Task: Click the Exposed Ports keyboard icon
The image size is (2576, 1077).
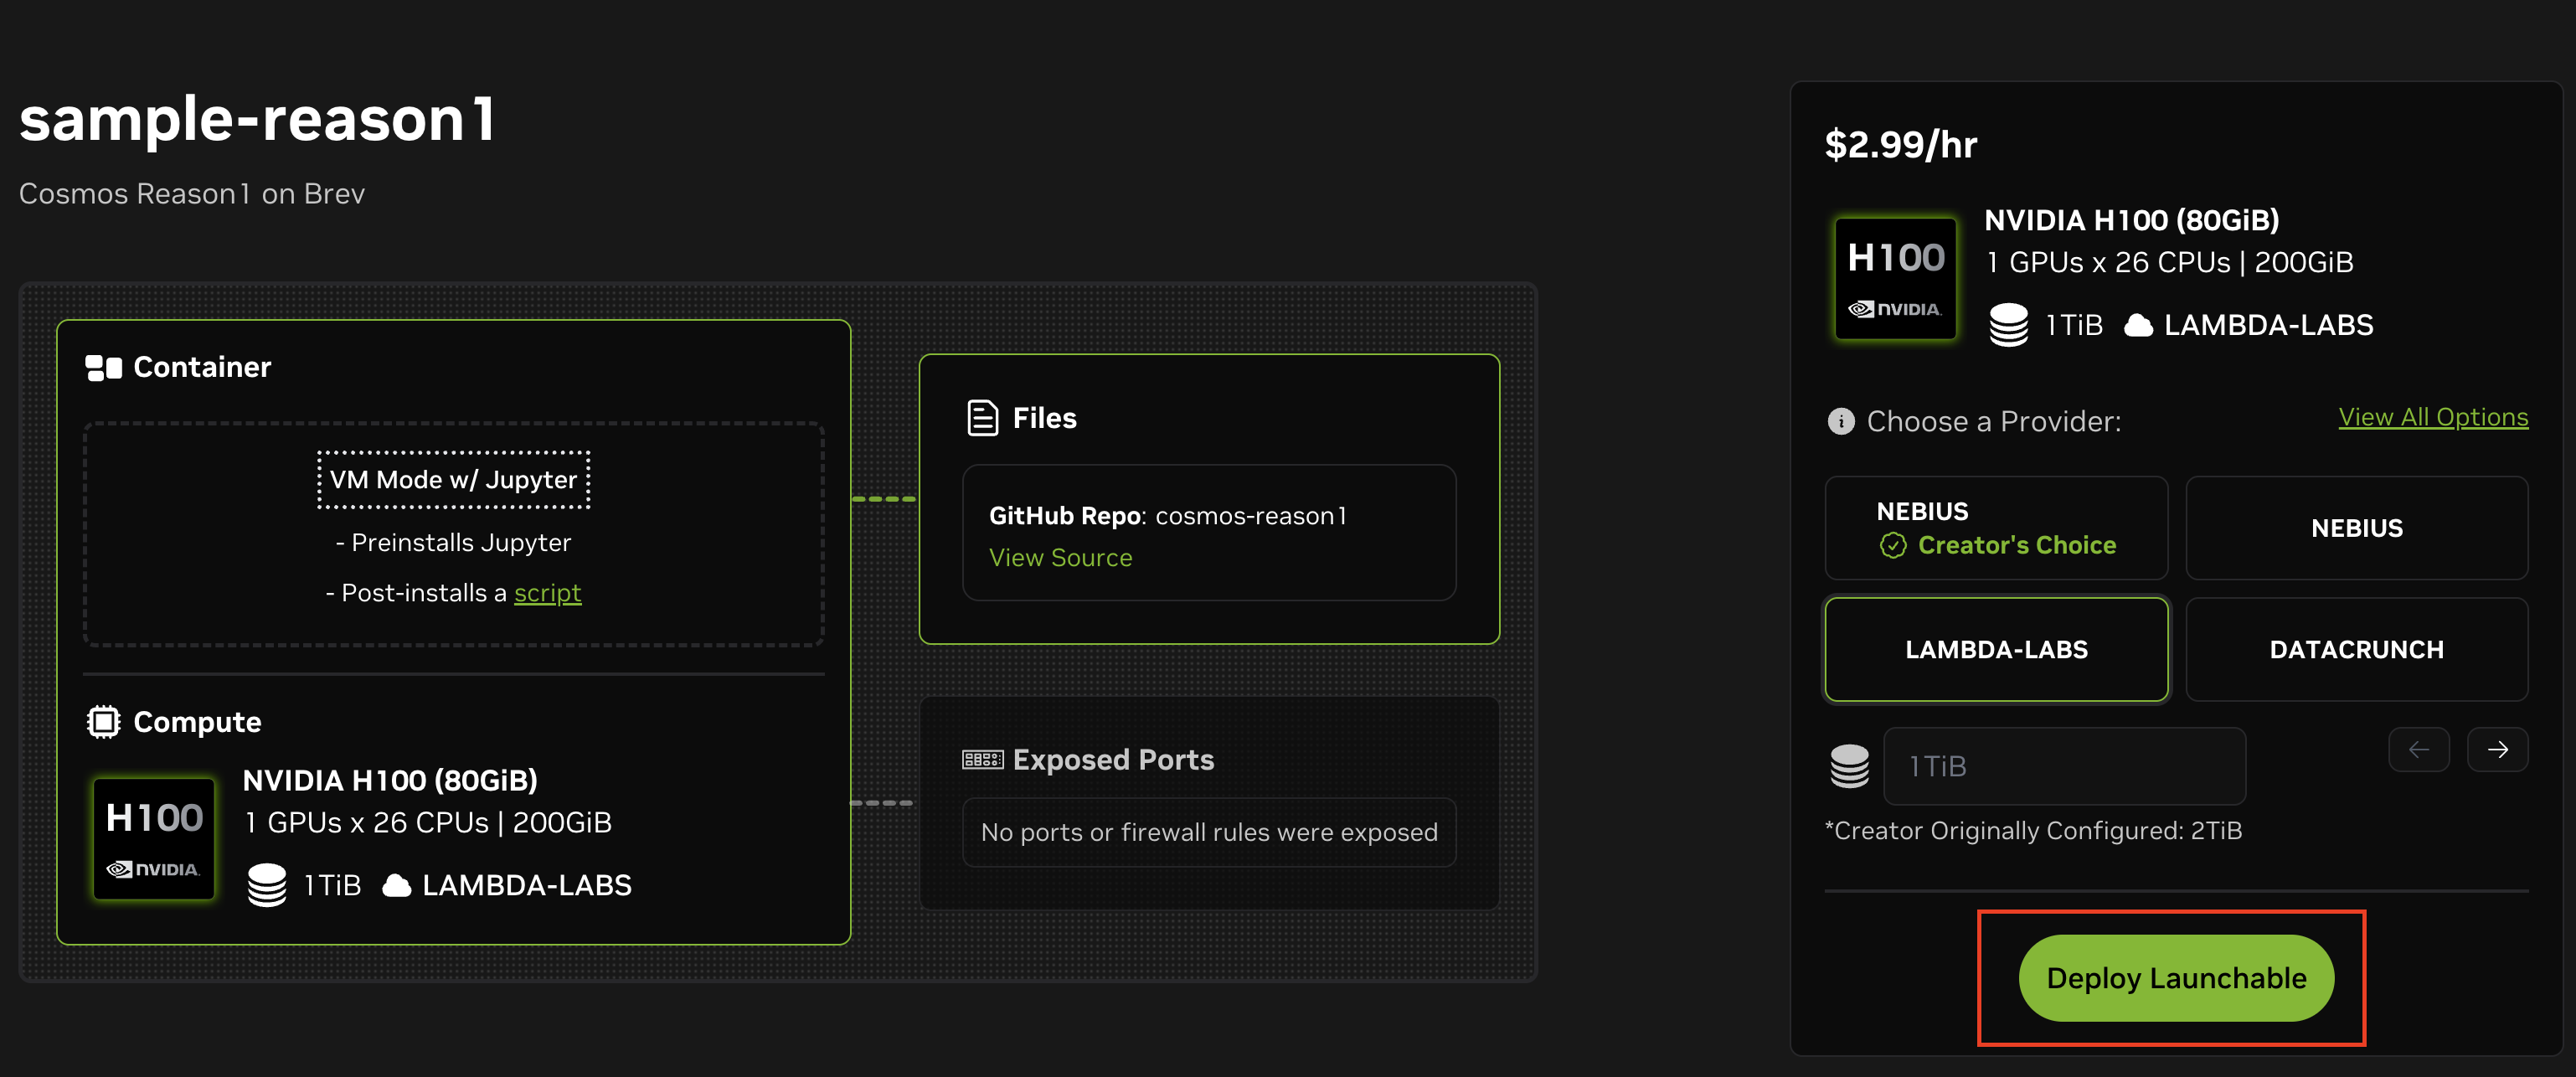Action: (x=982, y=760)
